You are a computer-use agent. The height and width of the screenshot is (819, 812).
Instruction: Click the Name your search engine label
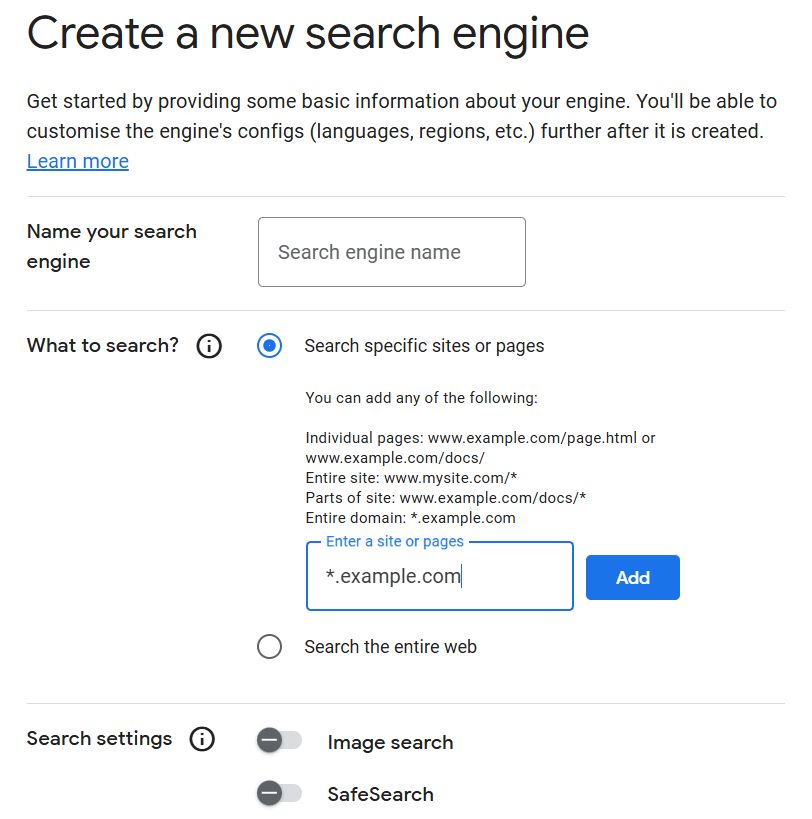[x=111, y=246]
